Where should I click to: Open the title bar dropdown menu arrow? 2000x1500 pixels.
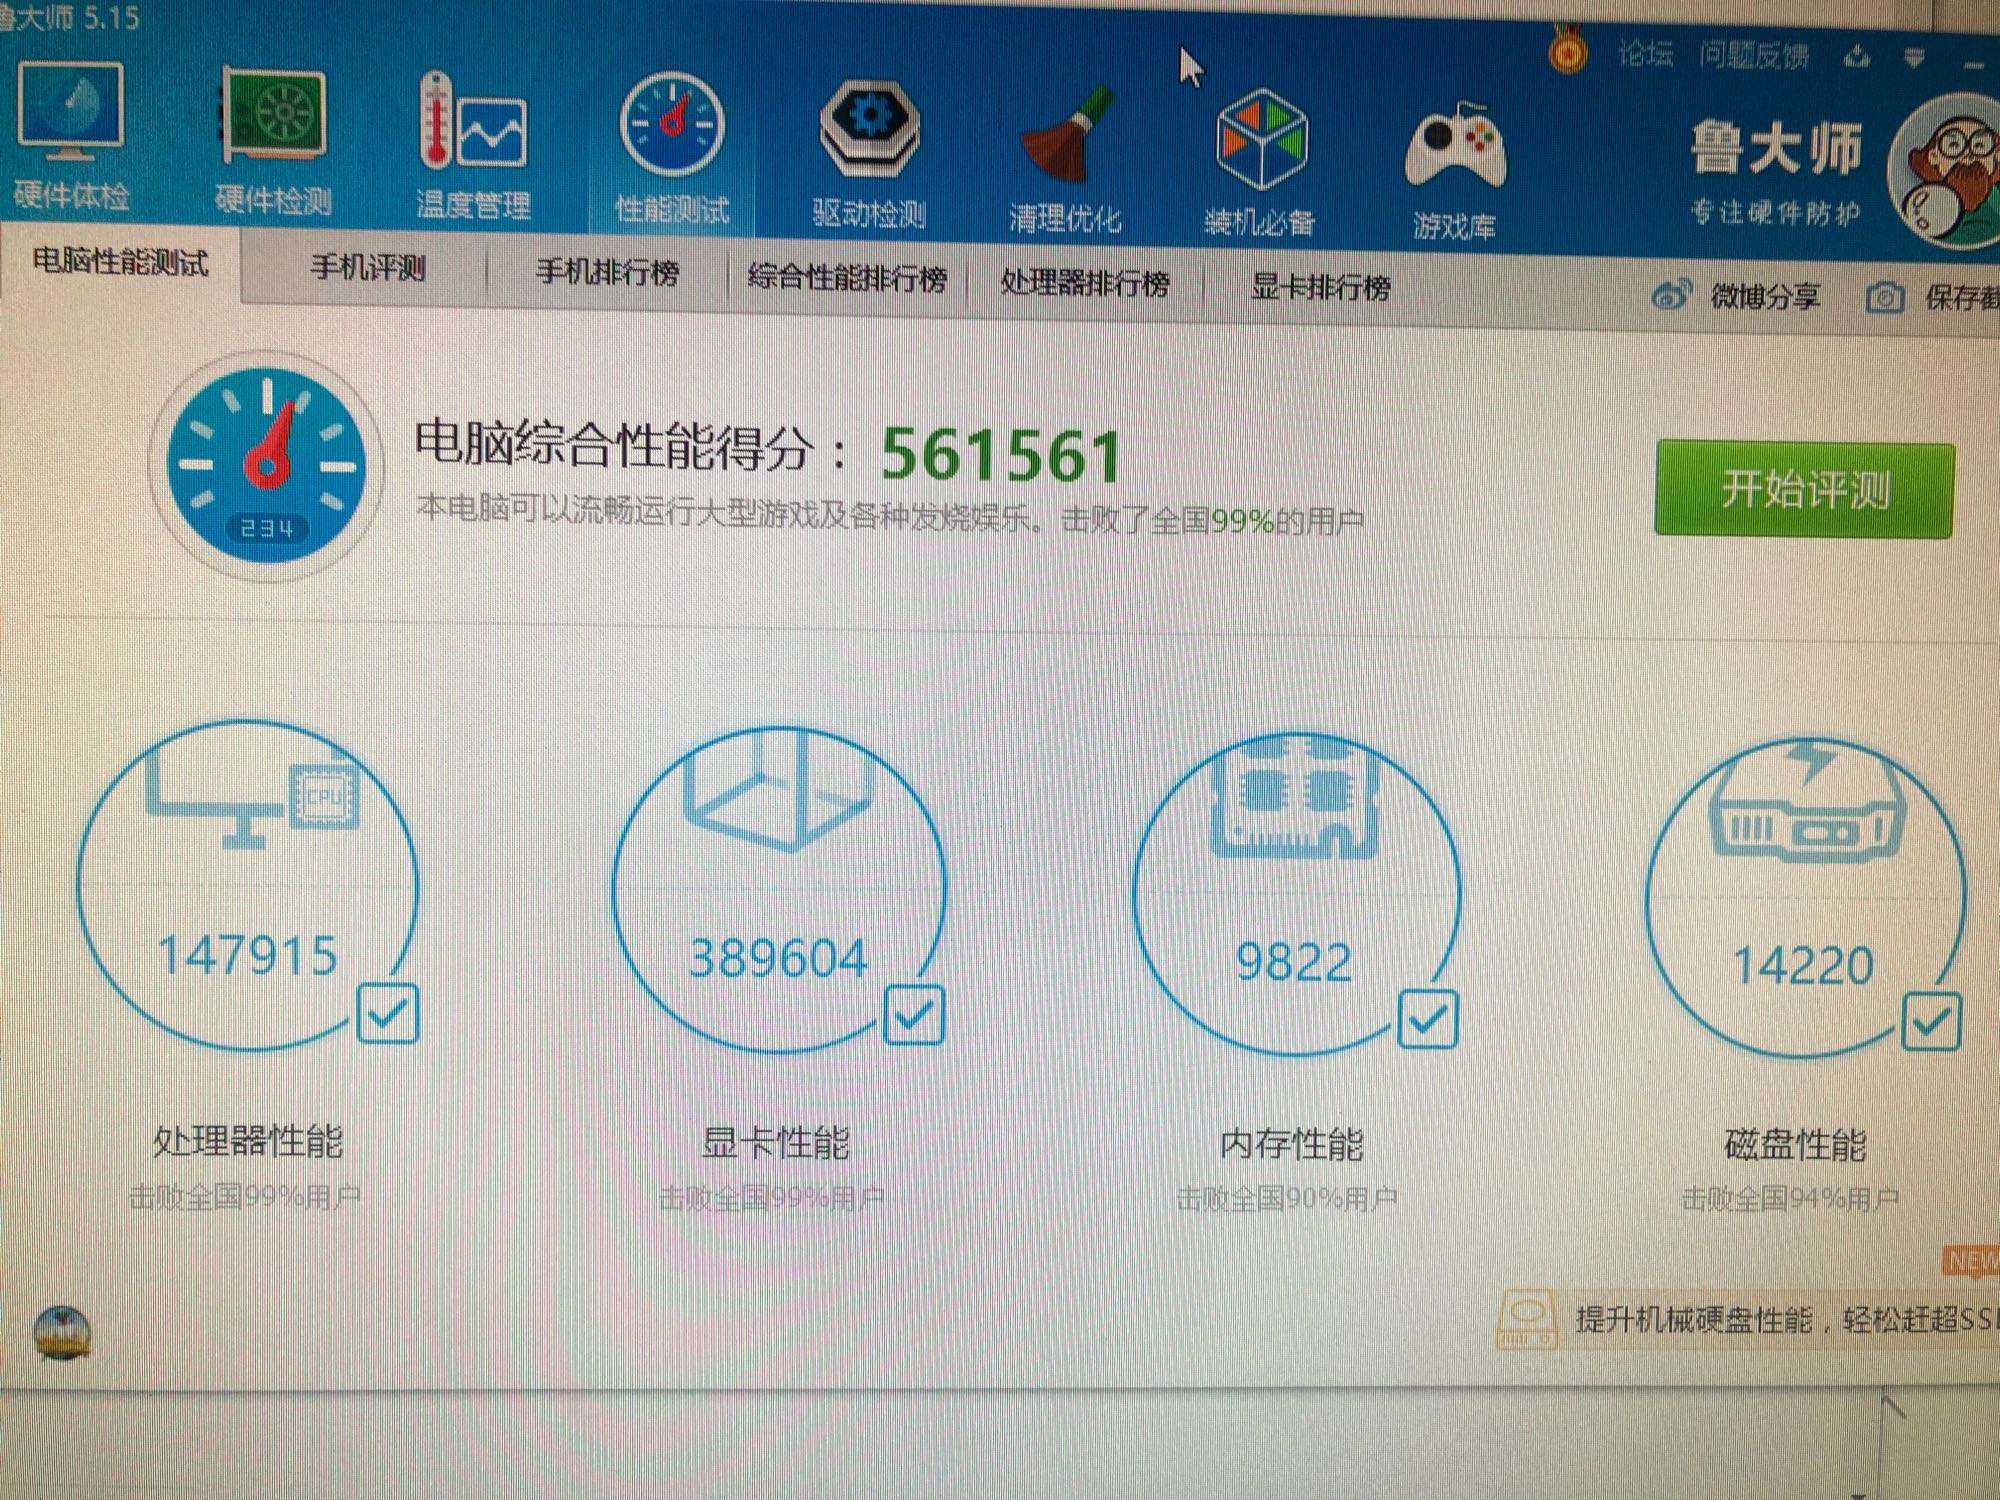coord(1914,58)
